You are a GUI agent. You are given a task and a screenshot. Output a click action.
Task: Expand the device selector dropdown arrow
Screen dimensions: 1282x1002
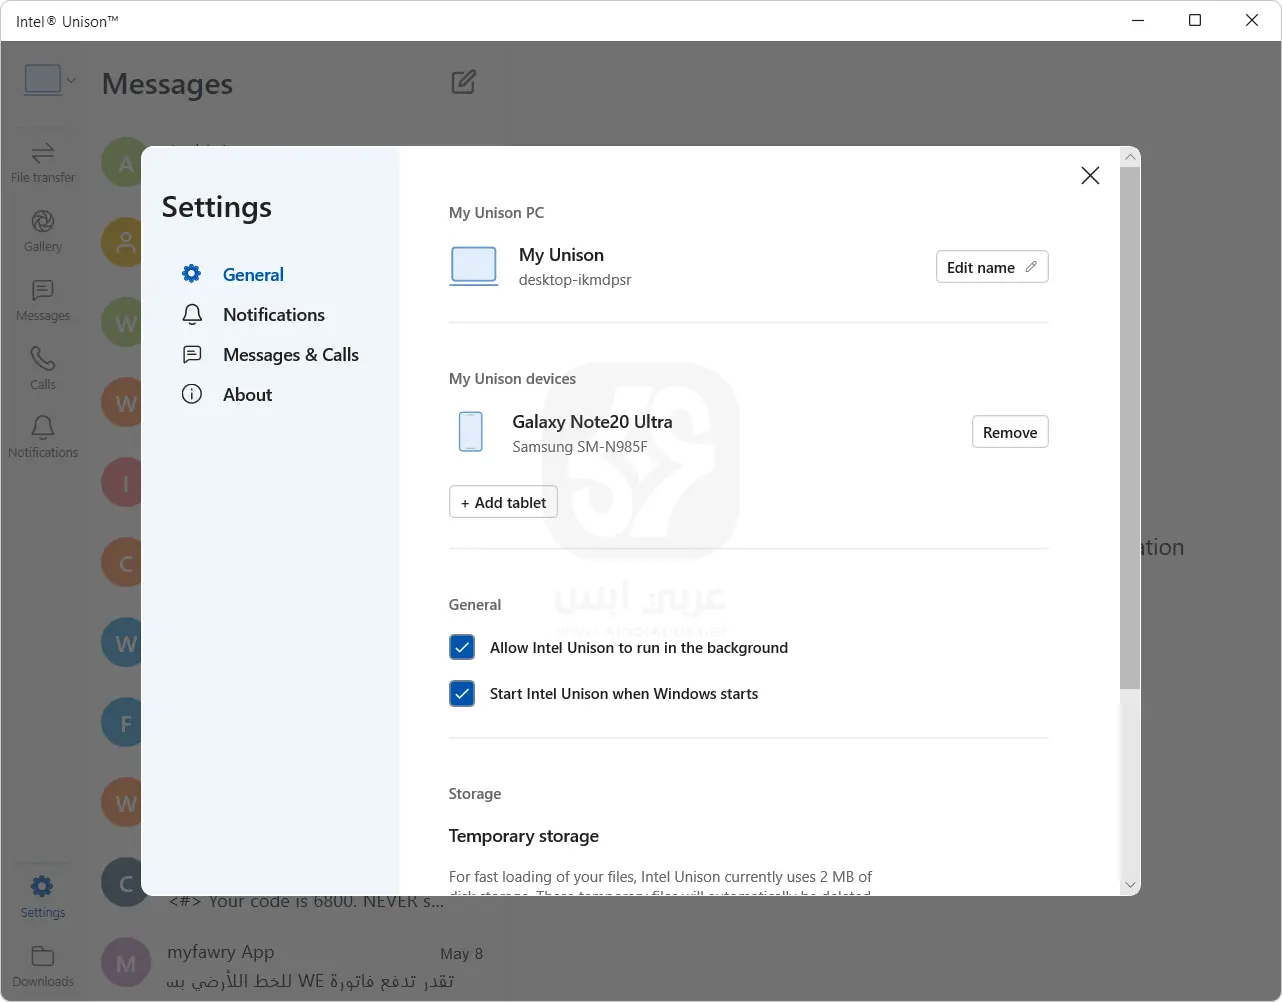pos(71,81)
